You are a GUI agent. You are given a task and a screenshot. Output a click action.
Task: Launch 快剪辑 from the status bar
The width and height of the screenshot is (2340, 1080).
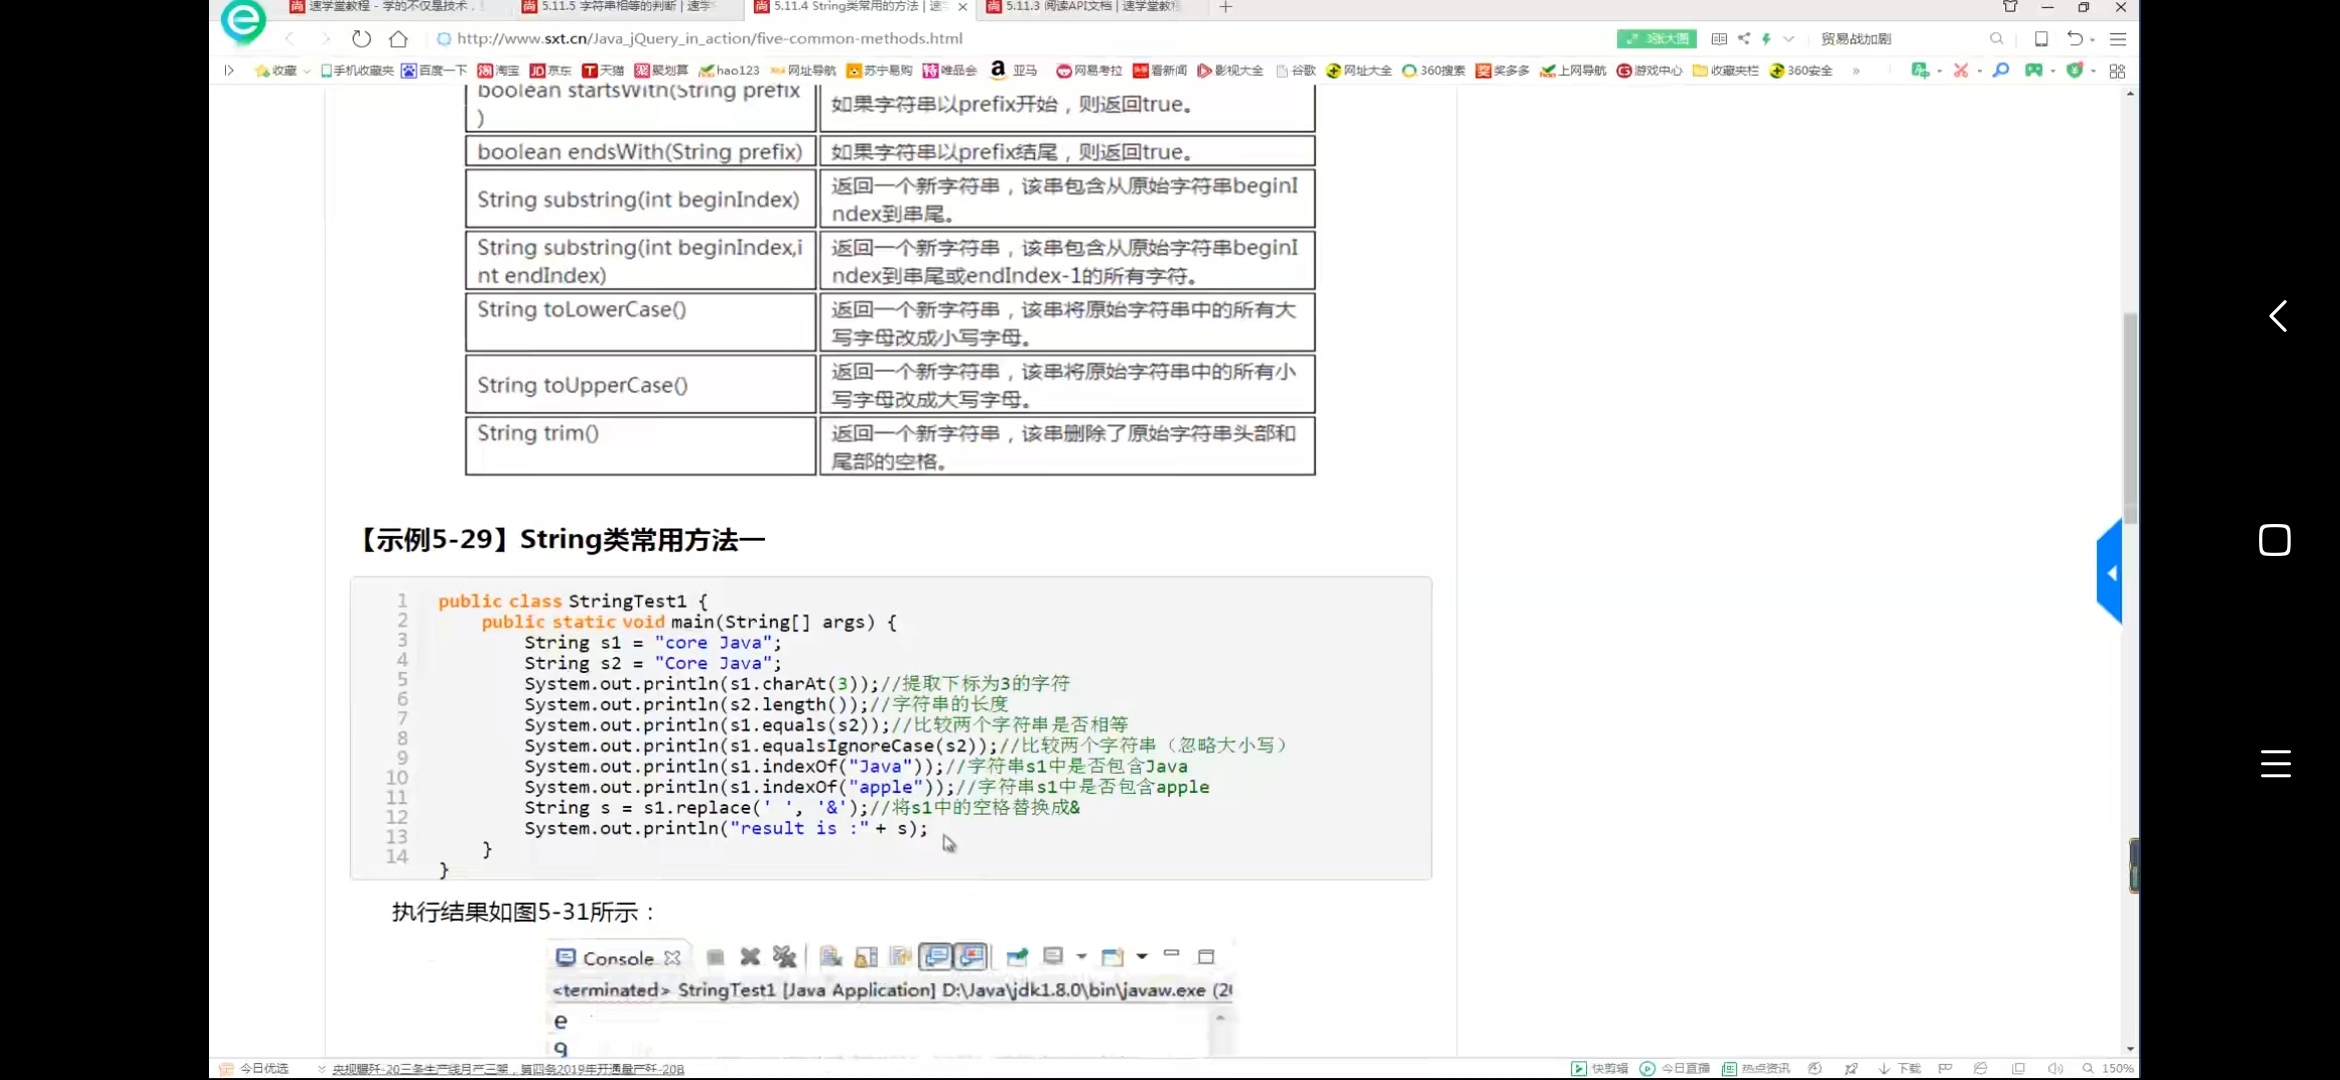[x=1604, y=1068]
